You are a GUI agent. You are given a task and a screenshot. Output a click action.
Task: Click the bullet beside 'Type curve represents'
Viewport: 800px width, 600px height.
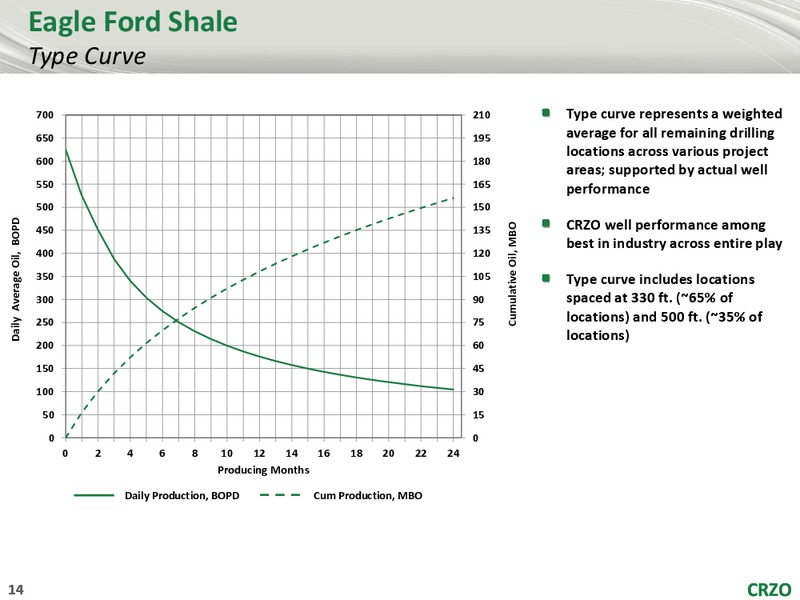[x=546, y=113]
